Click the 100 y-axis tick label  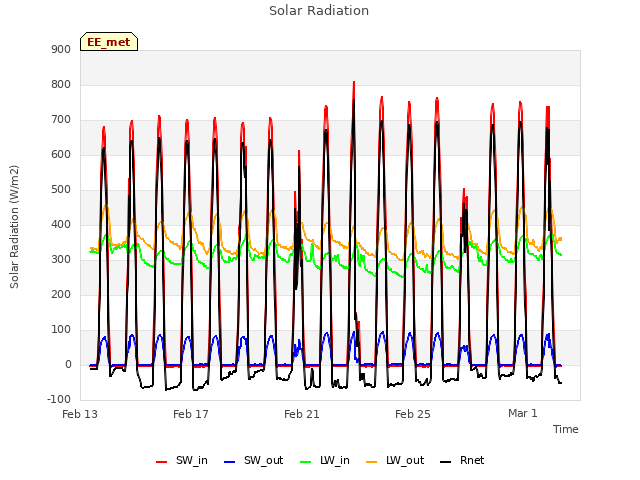(61, 329)
